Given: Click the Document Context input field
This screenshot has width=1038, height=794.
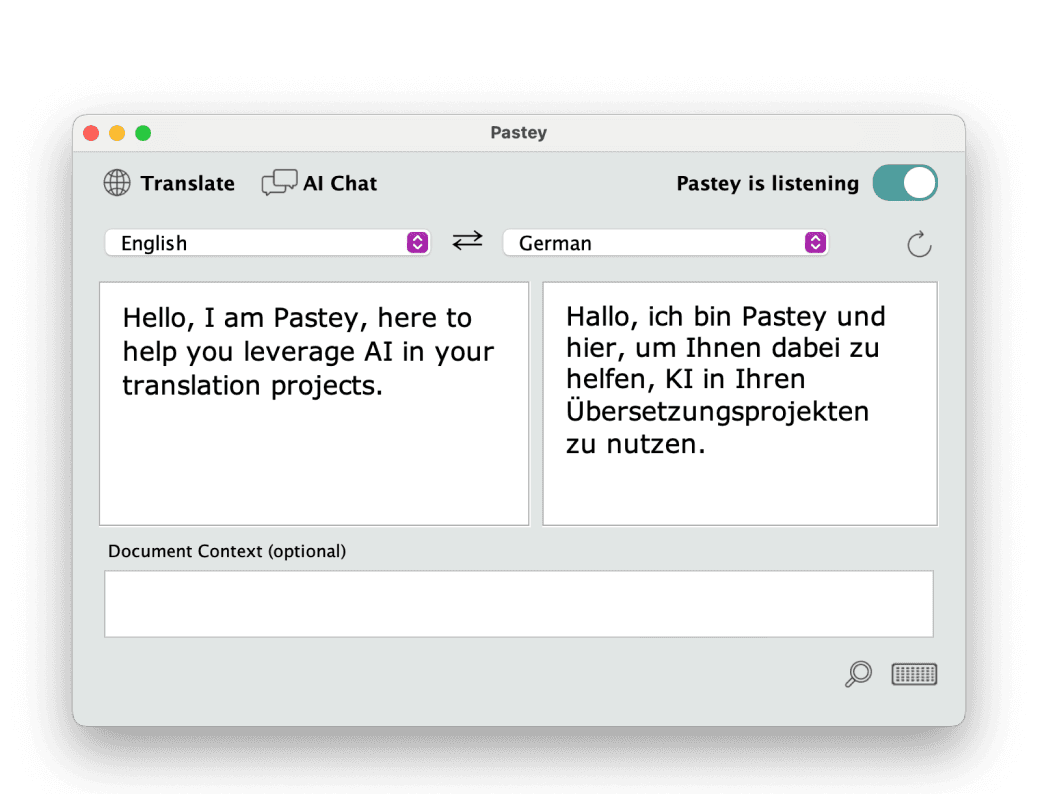Looking at the screenshot, I should pos(518,603).
